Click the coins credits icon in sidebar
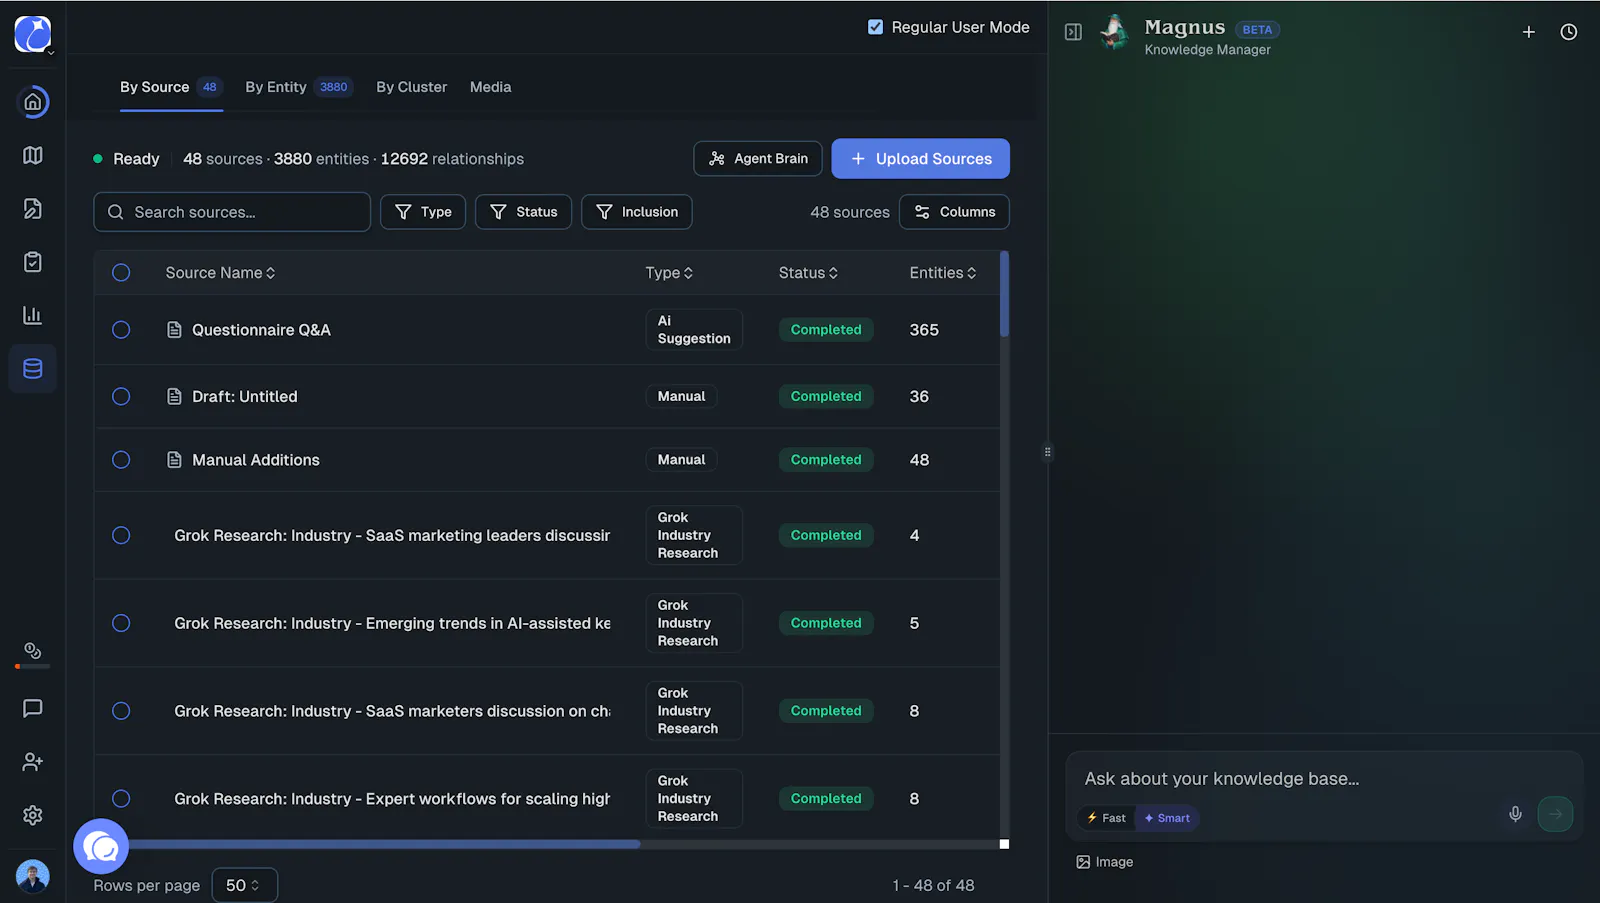Viewport: 1600px width, 903px height. (x=33, y=651)
